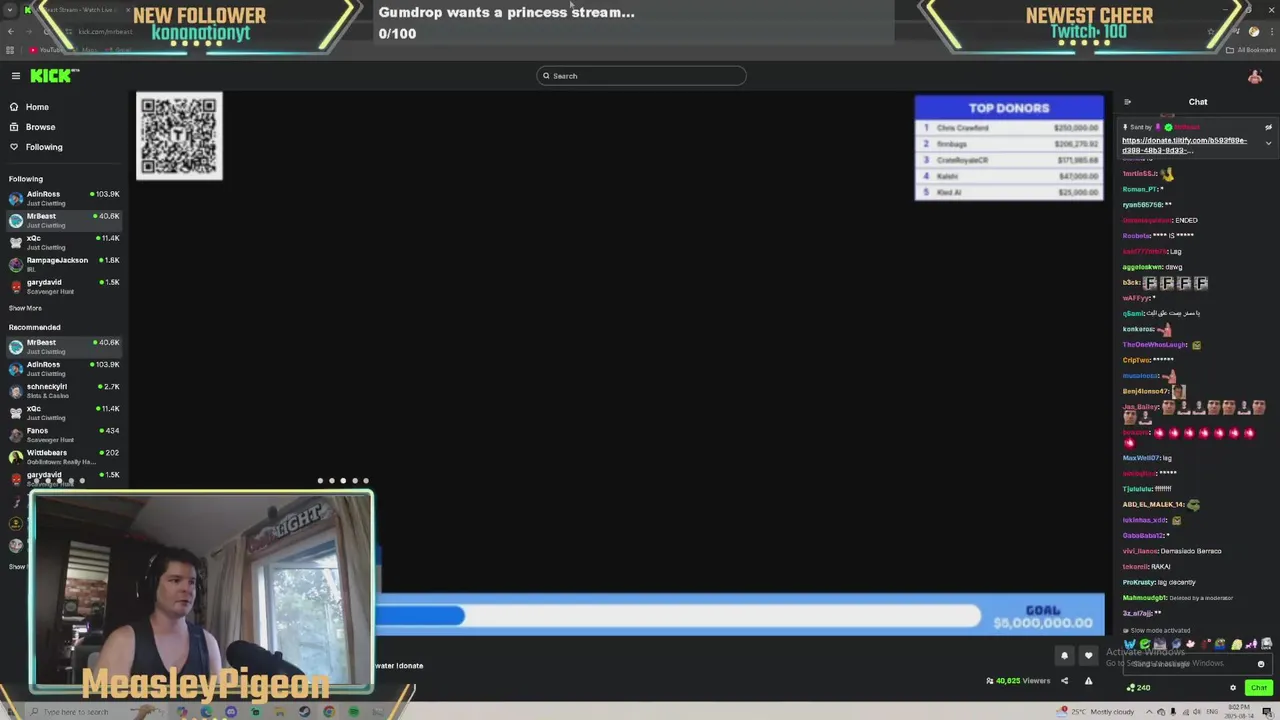Click the Kick search field
The image size is (1280, 720).
(641, 76)
